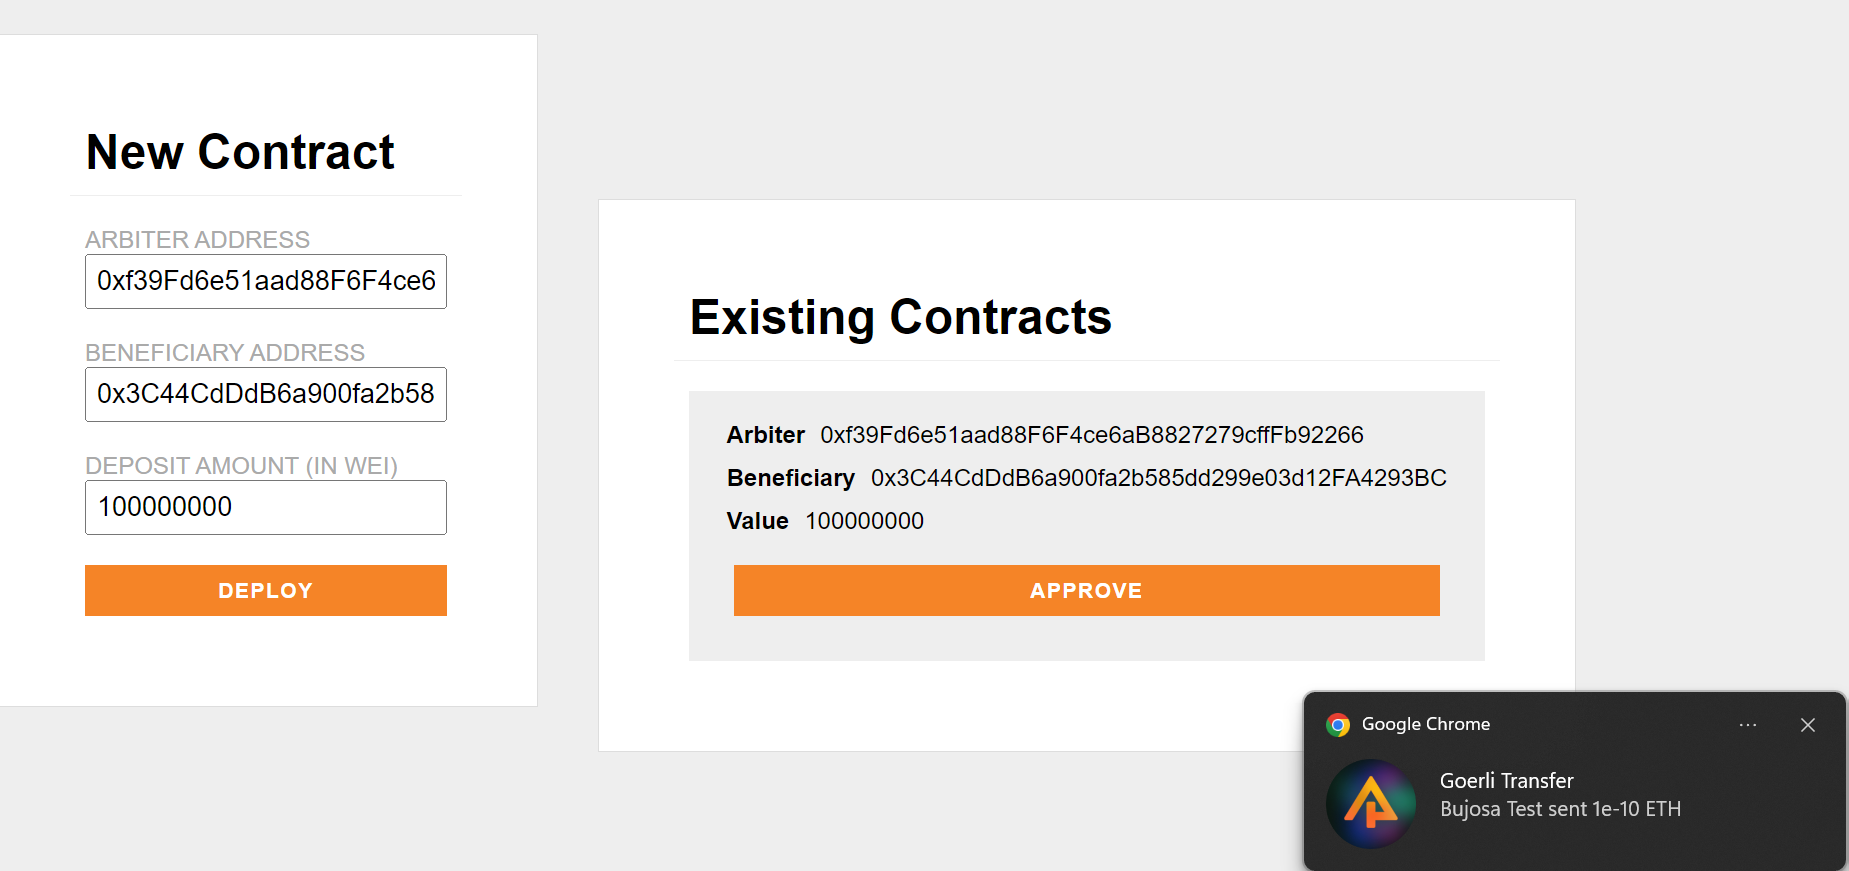This screenshot has width=1849, height=871.
Task: Dismiss the Google Chrome notification with the X
Action: [x=1807, y=724]
